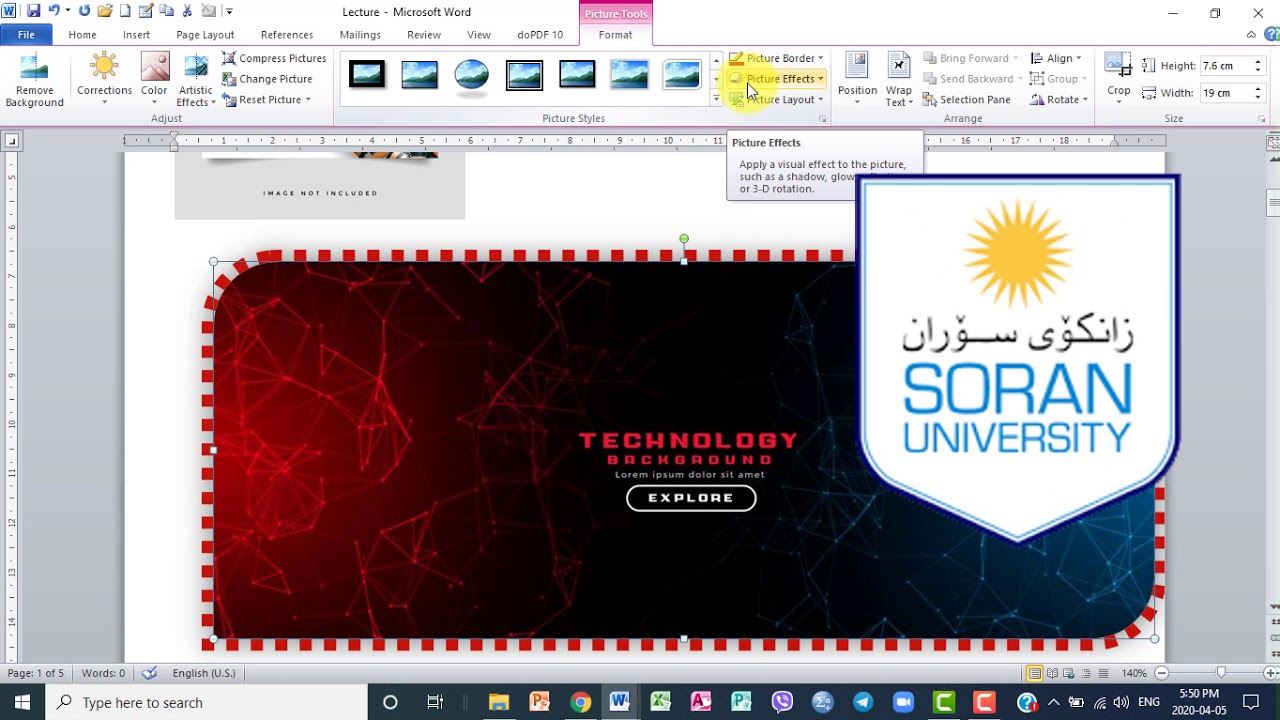Switch to Draft view in status bar
Image resolution: width=1280 pixels, height=720 pixels.
(x=1105, y=673)
